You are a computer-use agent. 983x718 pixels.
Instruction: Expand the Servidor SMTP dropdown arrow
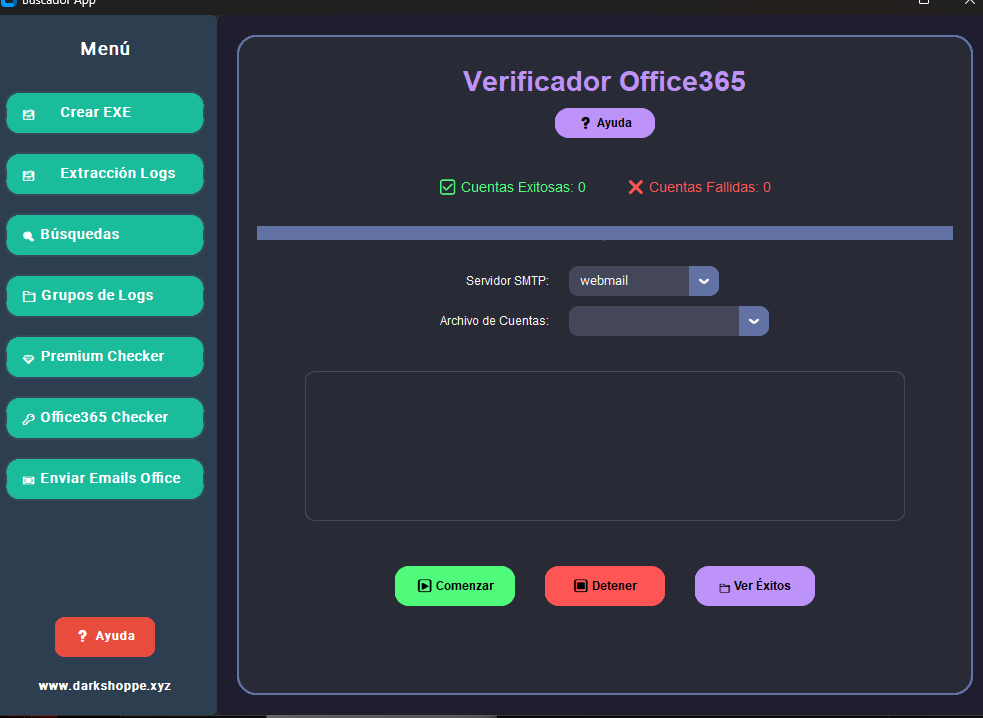click(704, 281)
